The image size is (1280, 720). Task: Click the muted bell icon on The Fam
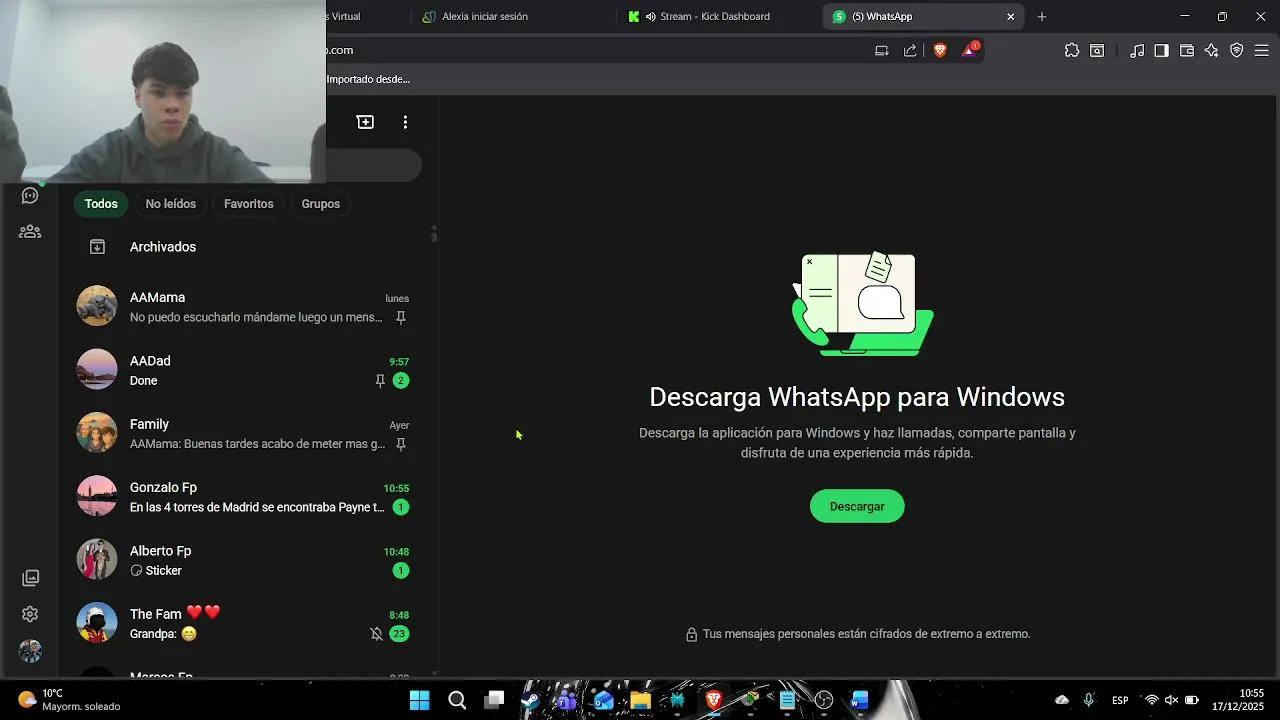click(x=376, y=634)
